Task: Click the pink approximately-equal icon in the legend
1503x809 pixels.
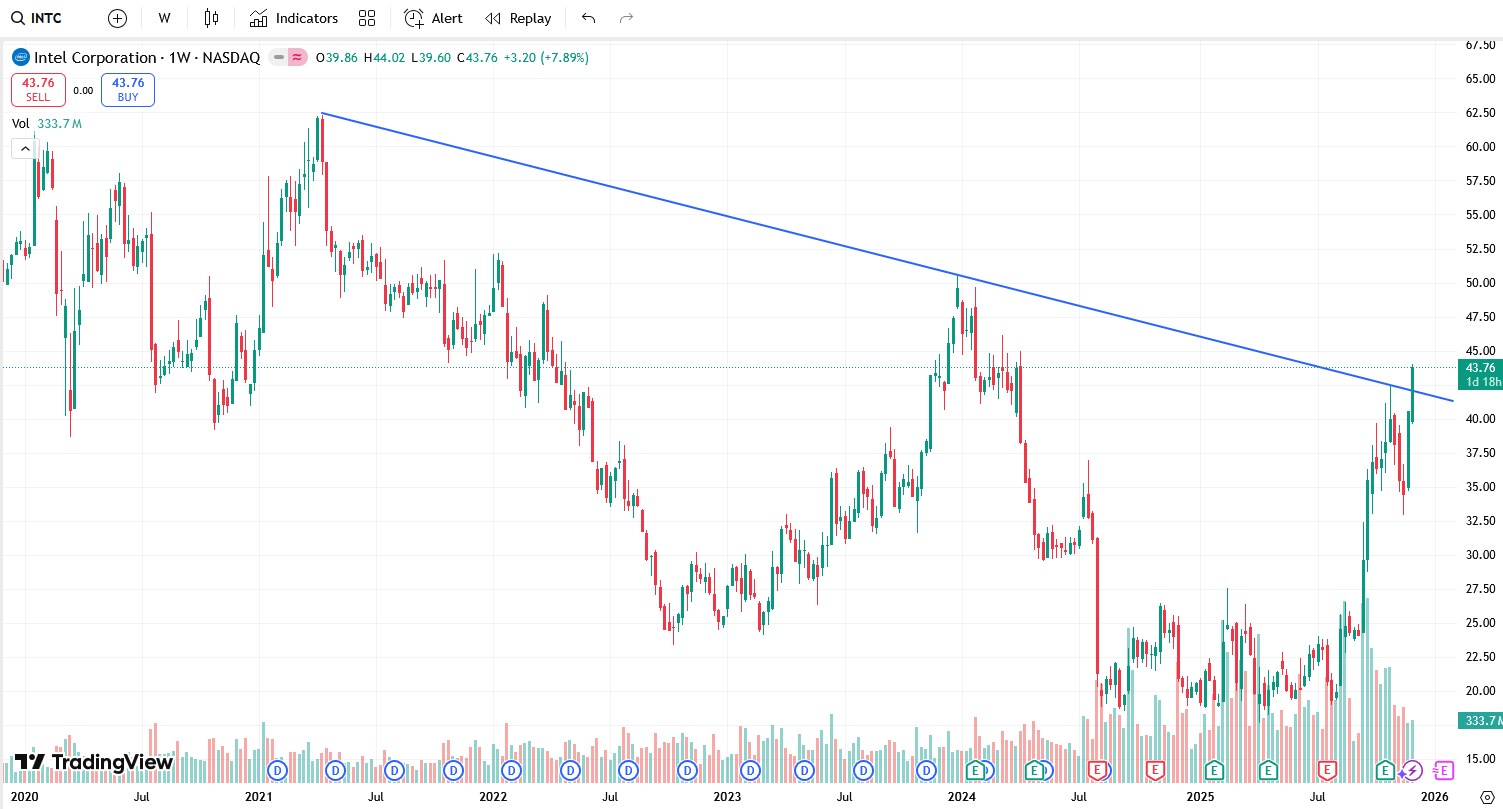Action: click(x=297, y=57)
